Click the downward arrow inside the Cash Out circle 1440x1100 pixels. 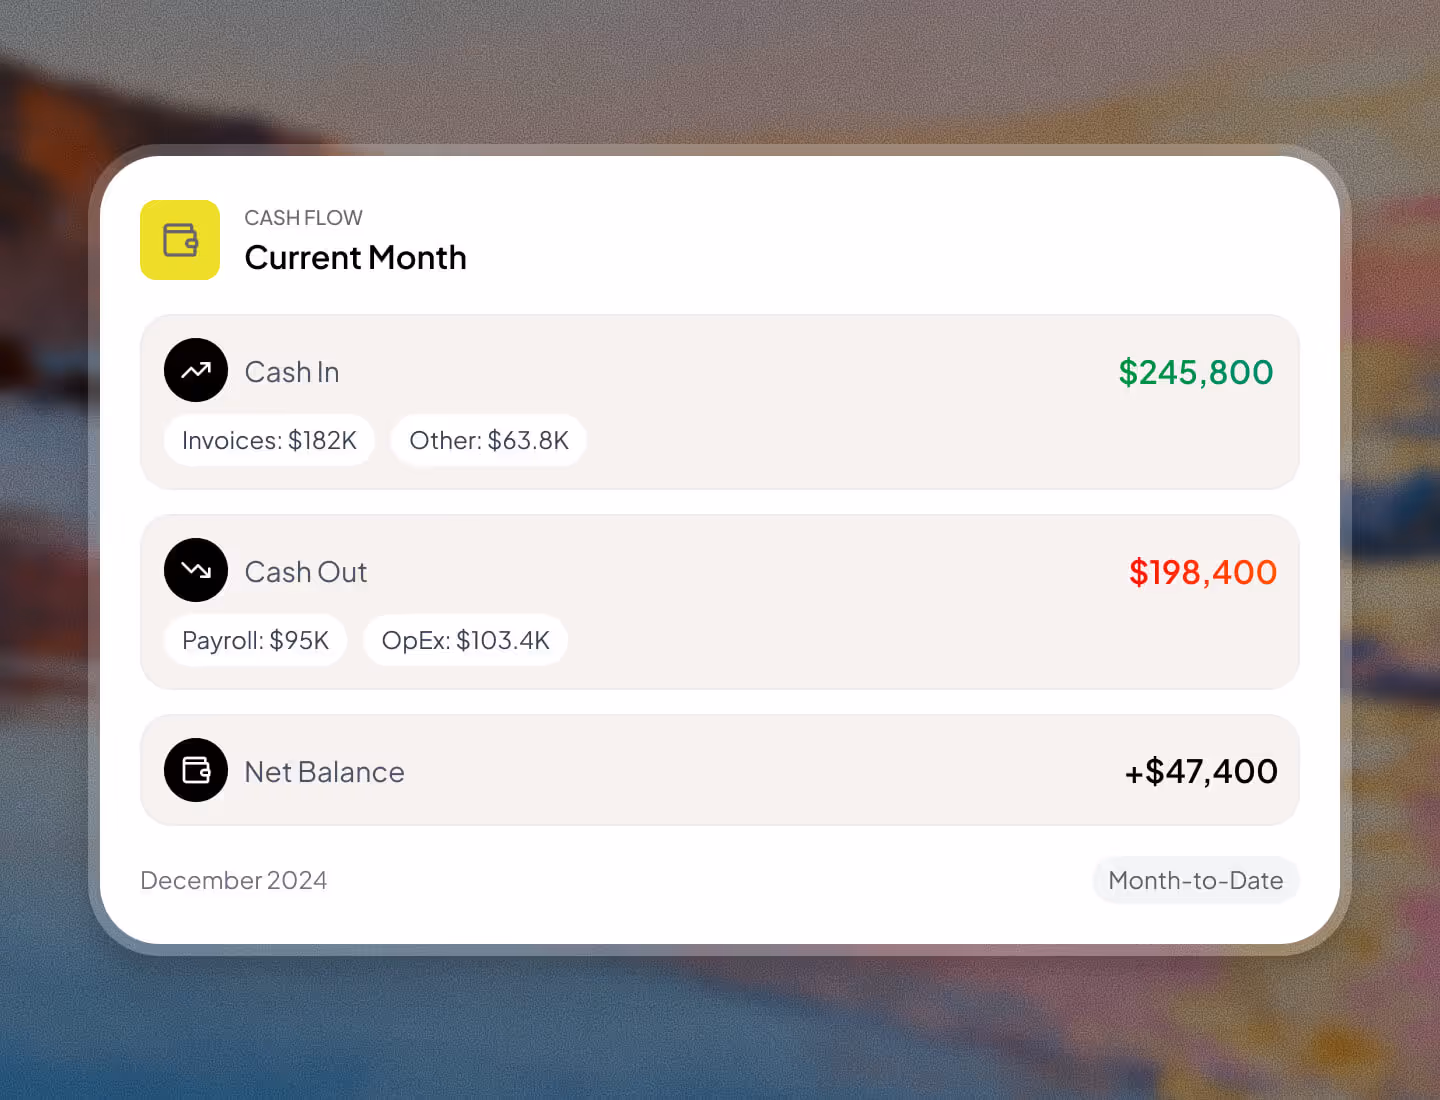click(x=196, y=570)
